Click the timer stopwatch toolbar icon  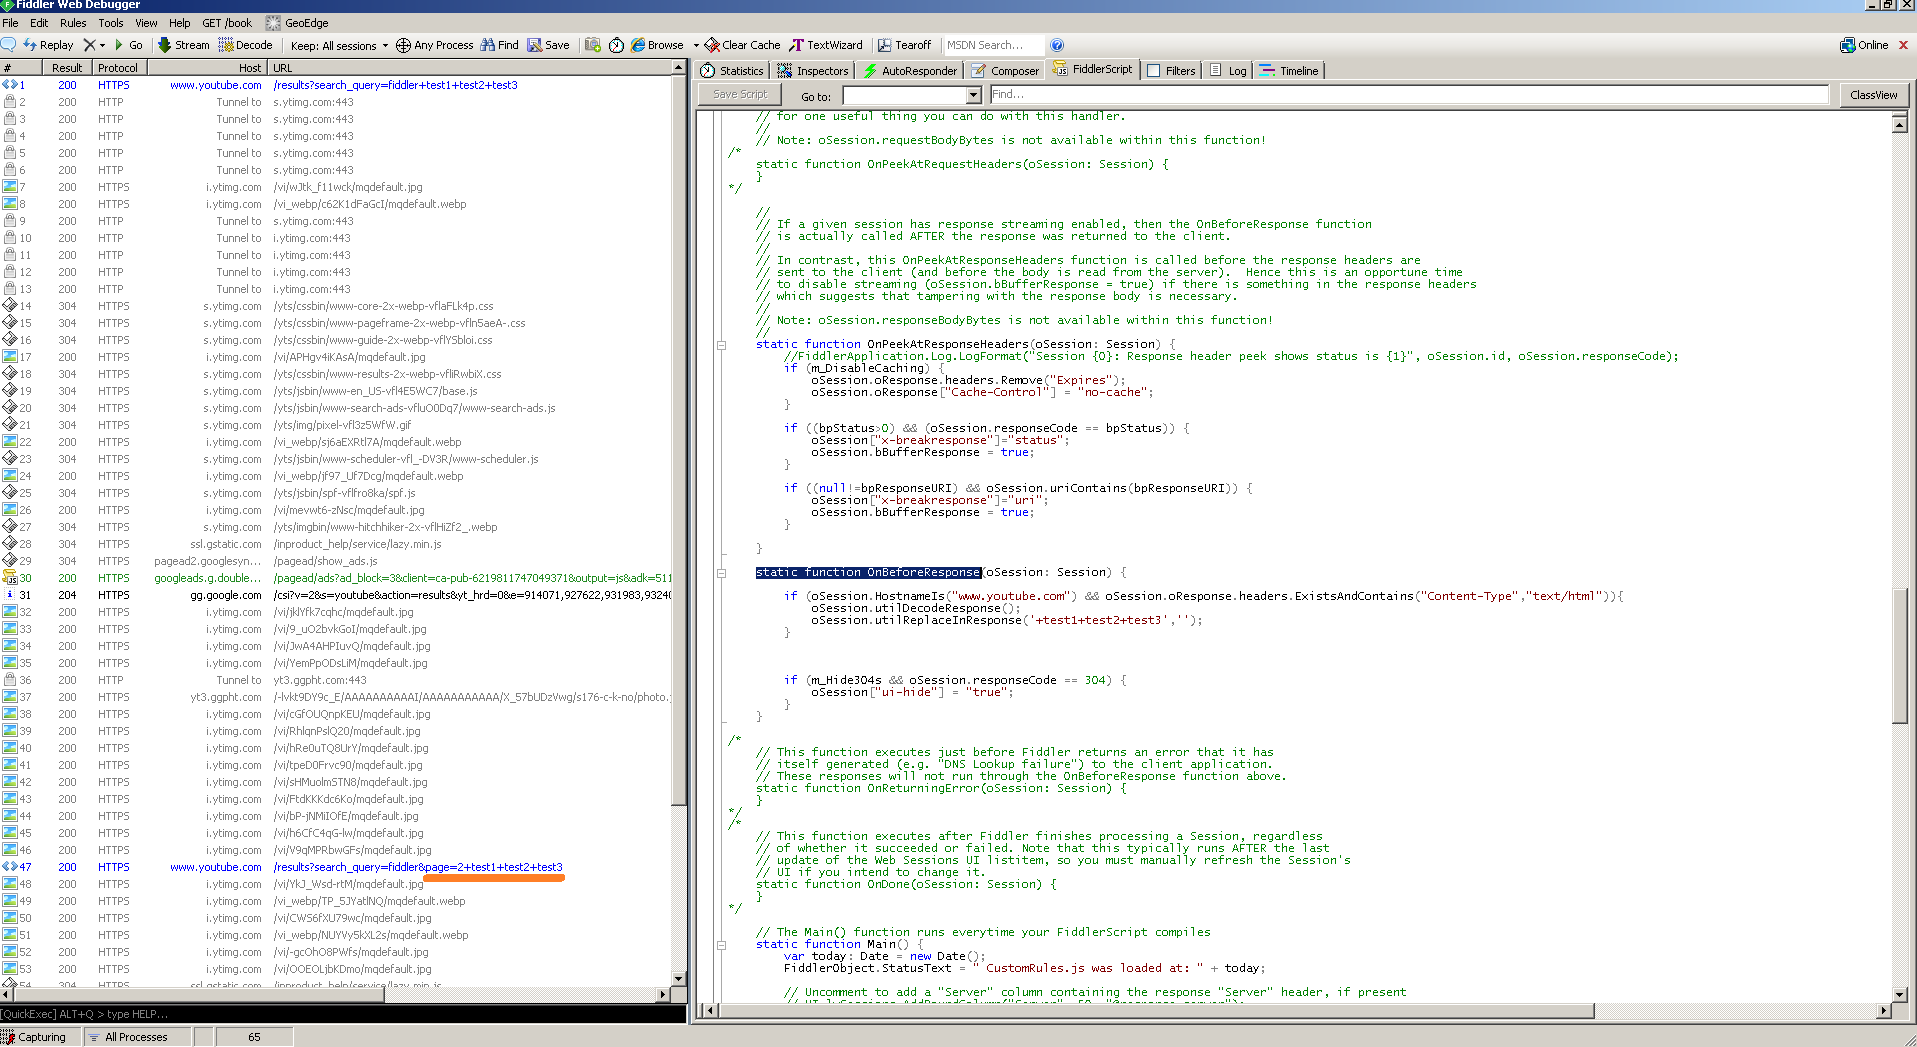click(617, 45)
